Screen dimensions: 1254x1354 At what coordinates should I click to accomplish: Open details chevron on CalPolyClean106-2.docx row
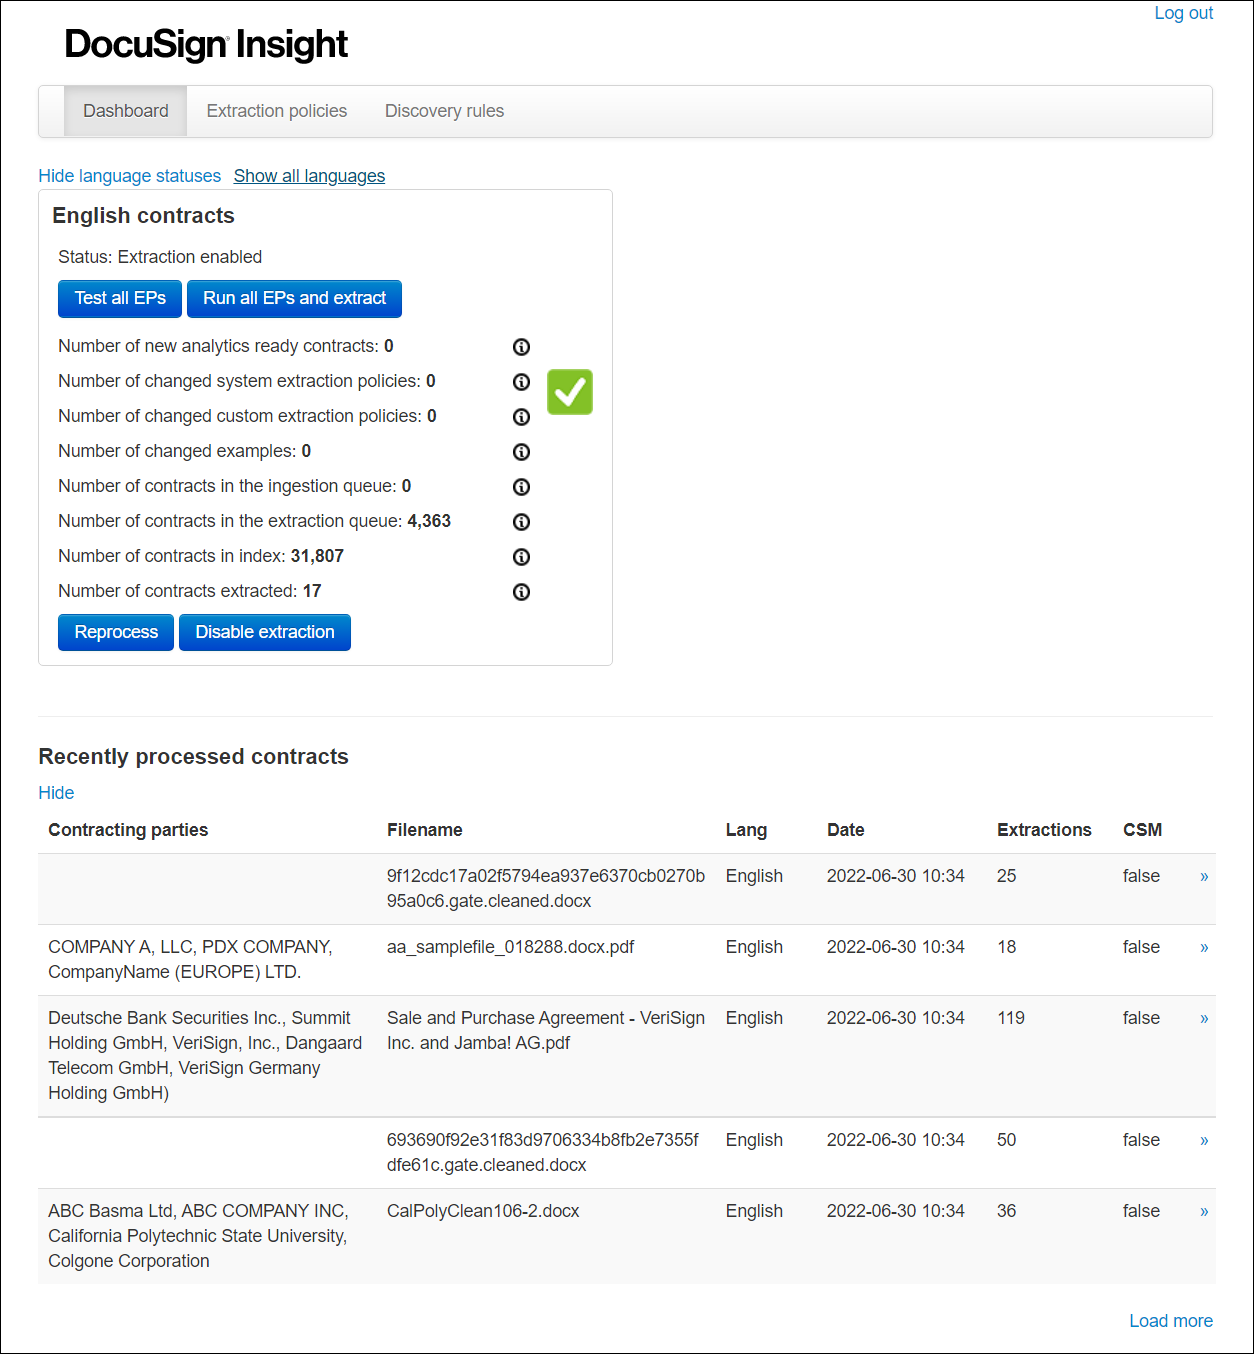1204,1211
